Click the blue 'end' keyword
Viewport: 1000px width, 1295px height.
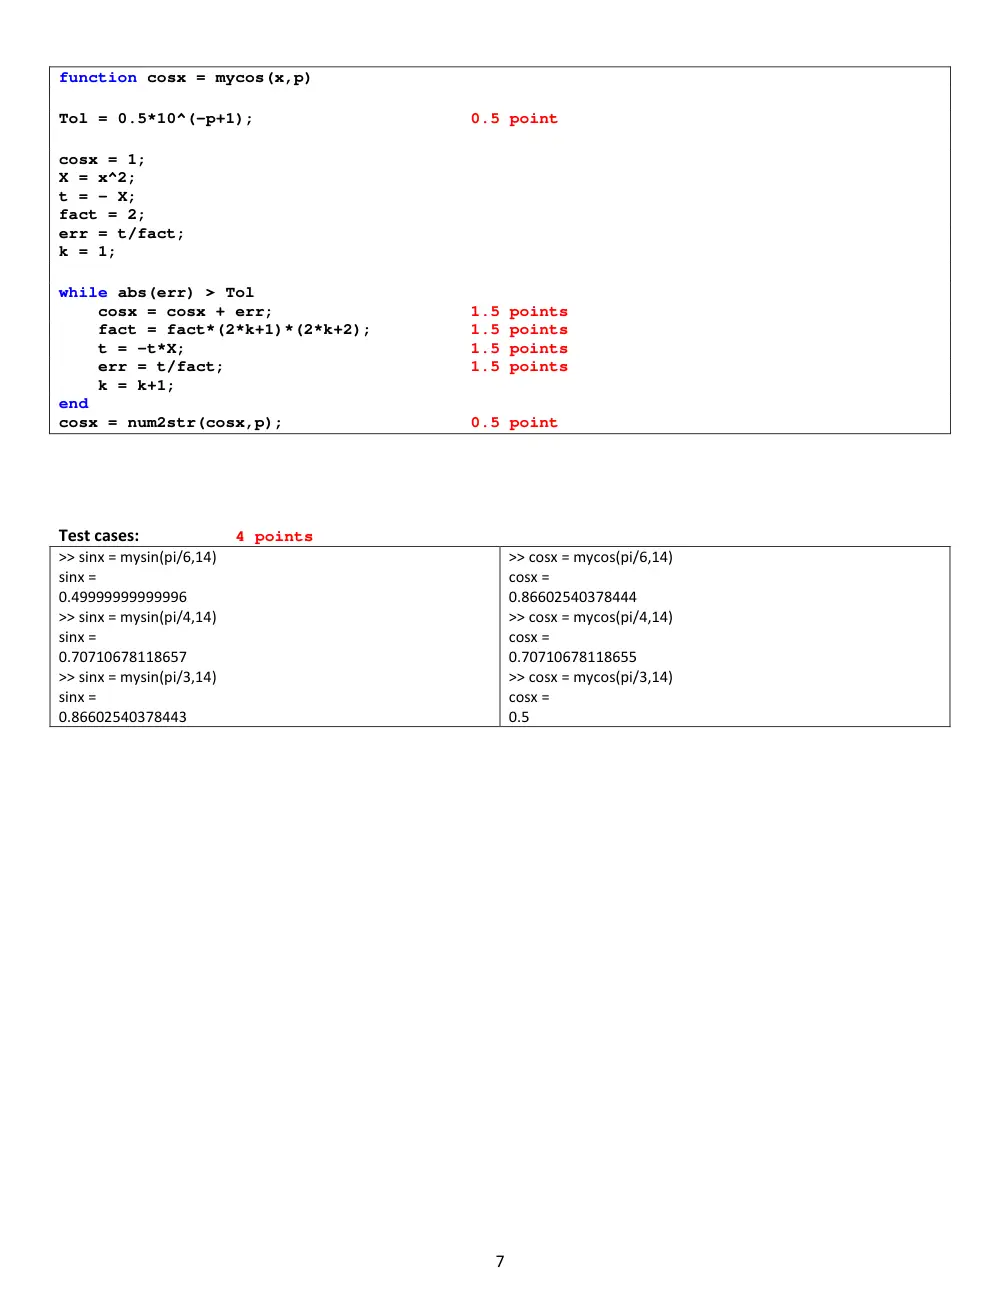coord(74,404)
